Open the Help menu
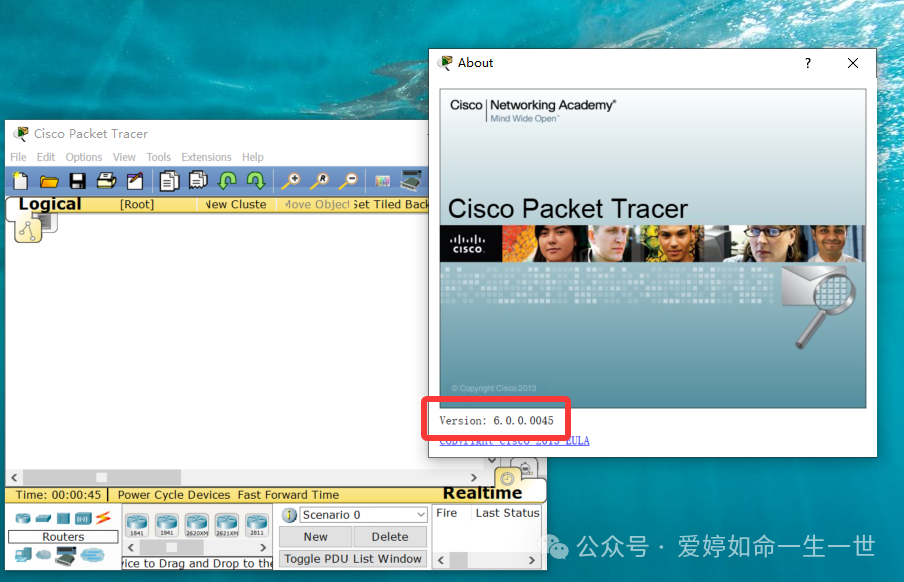The image size is (904, 582). click(253, 157)
